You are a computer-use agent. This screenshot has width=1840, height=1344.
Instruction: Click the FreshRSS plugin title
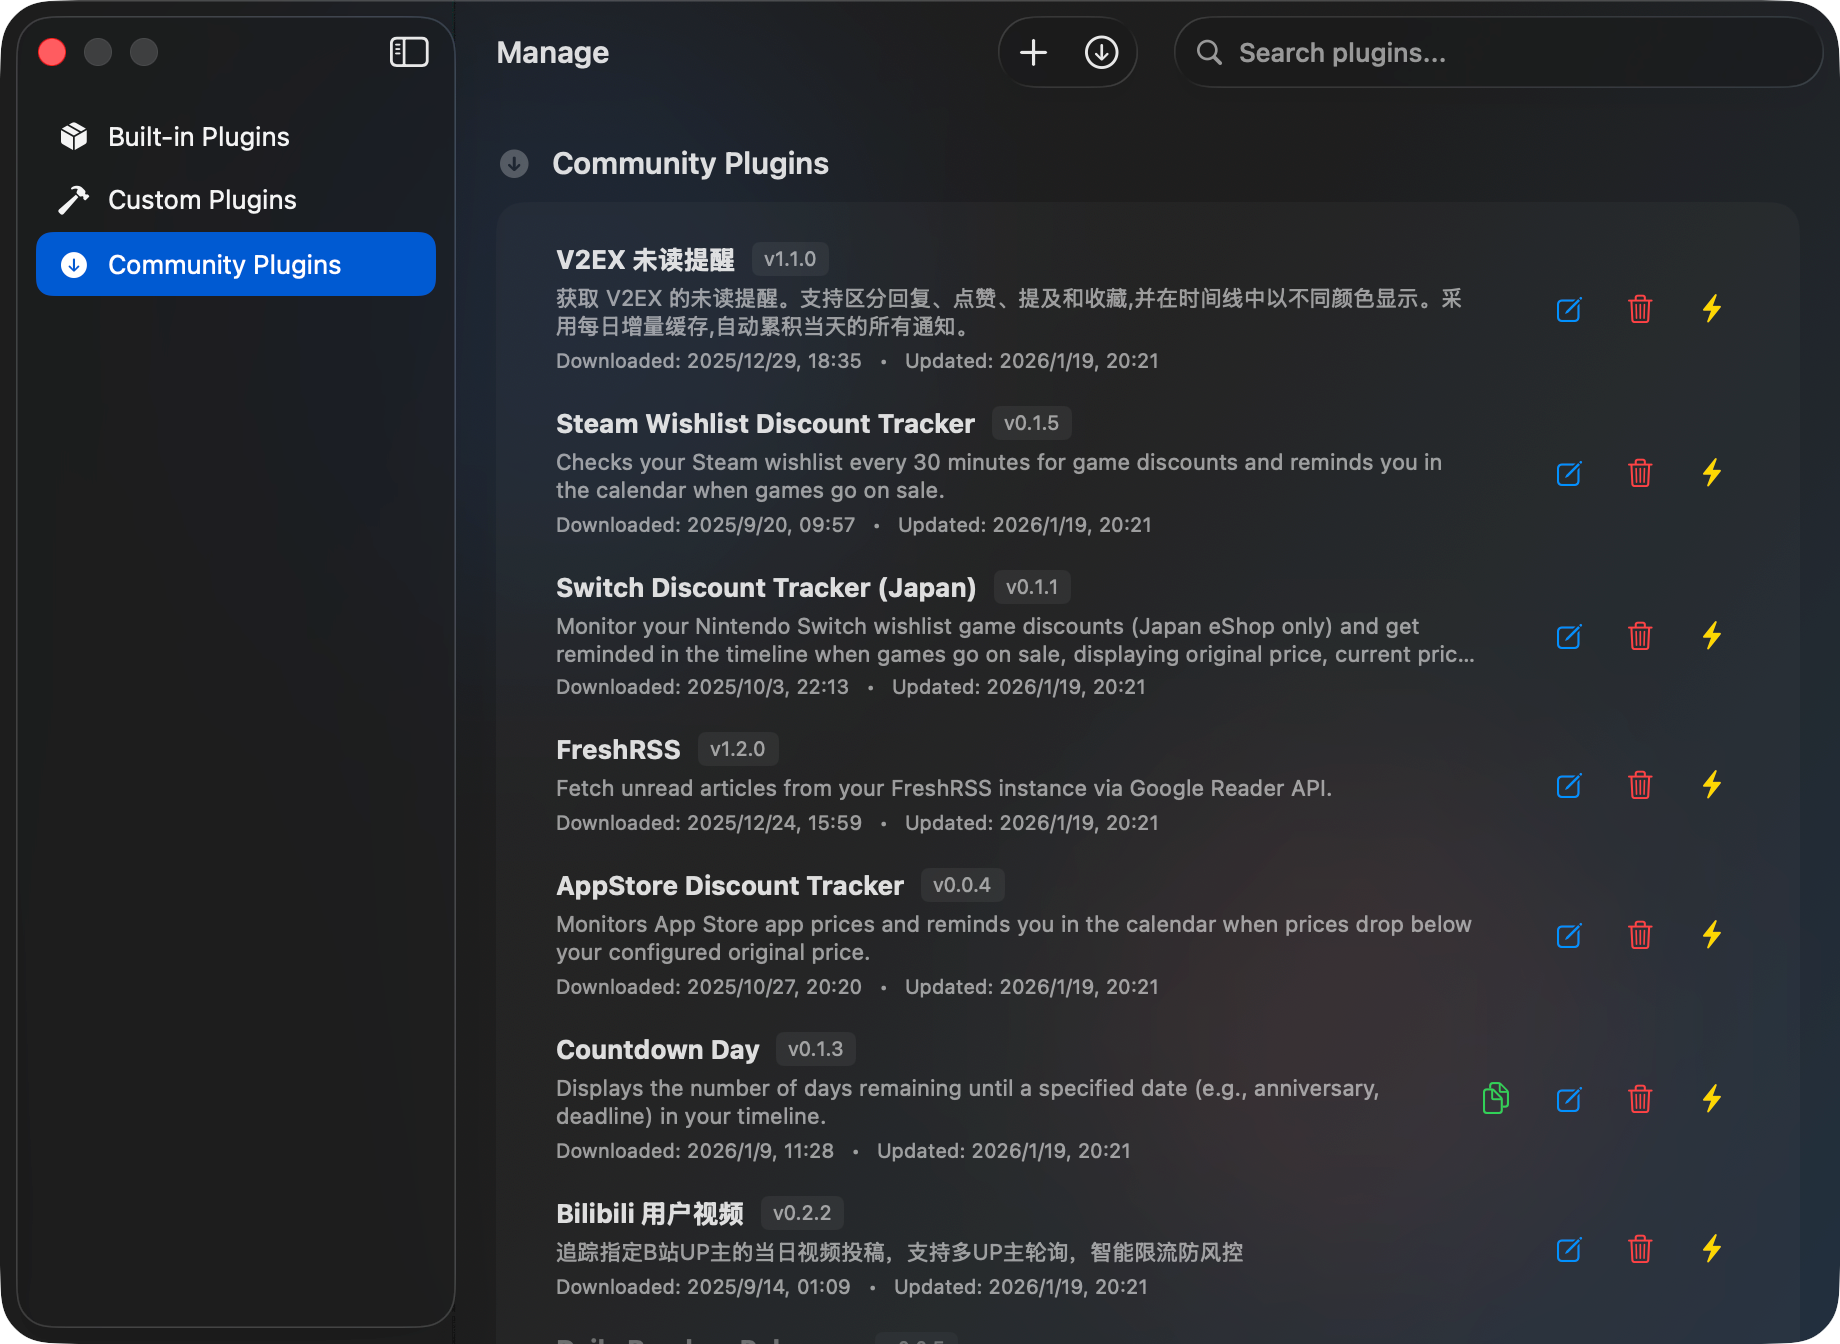coord(618,750)
